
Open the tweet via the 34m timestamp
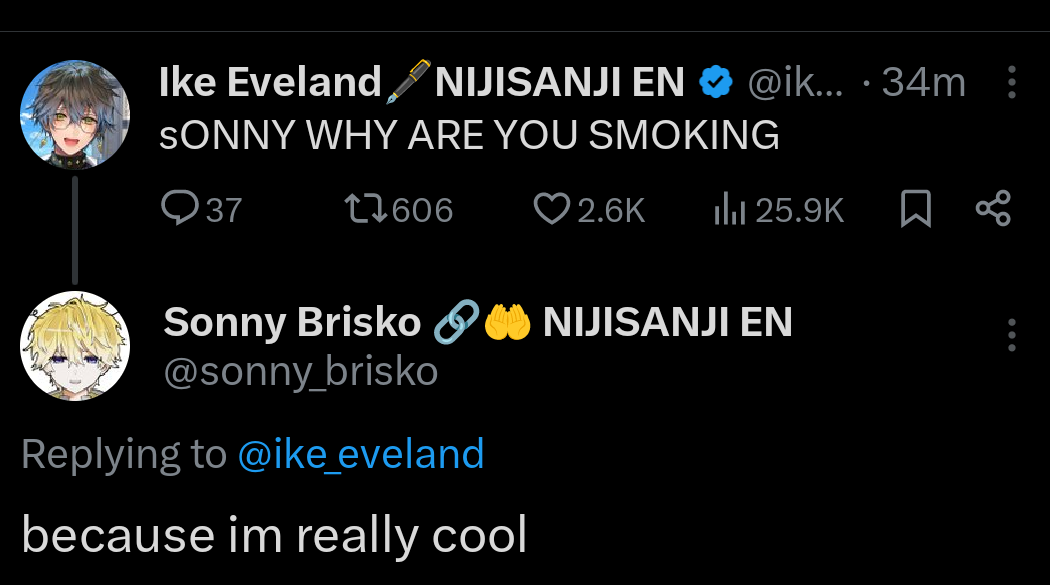coord(923,83)
